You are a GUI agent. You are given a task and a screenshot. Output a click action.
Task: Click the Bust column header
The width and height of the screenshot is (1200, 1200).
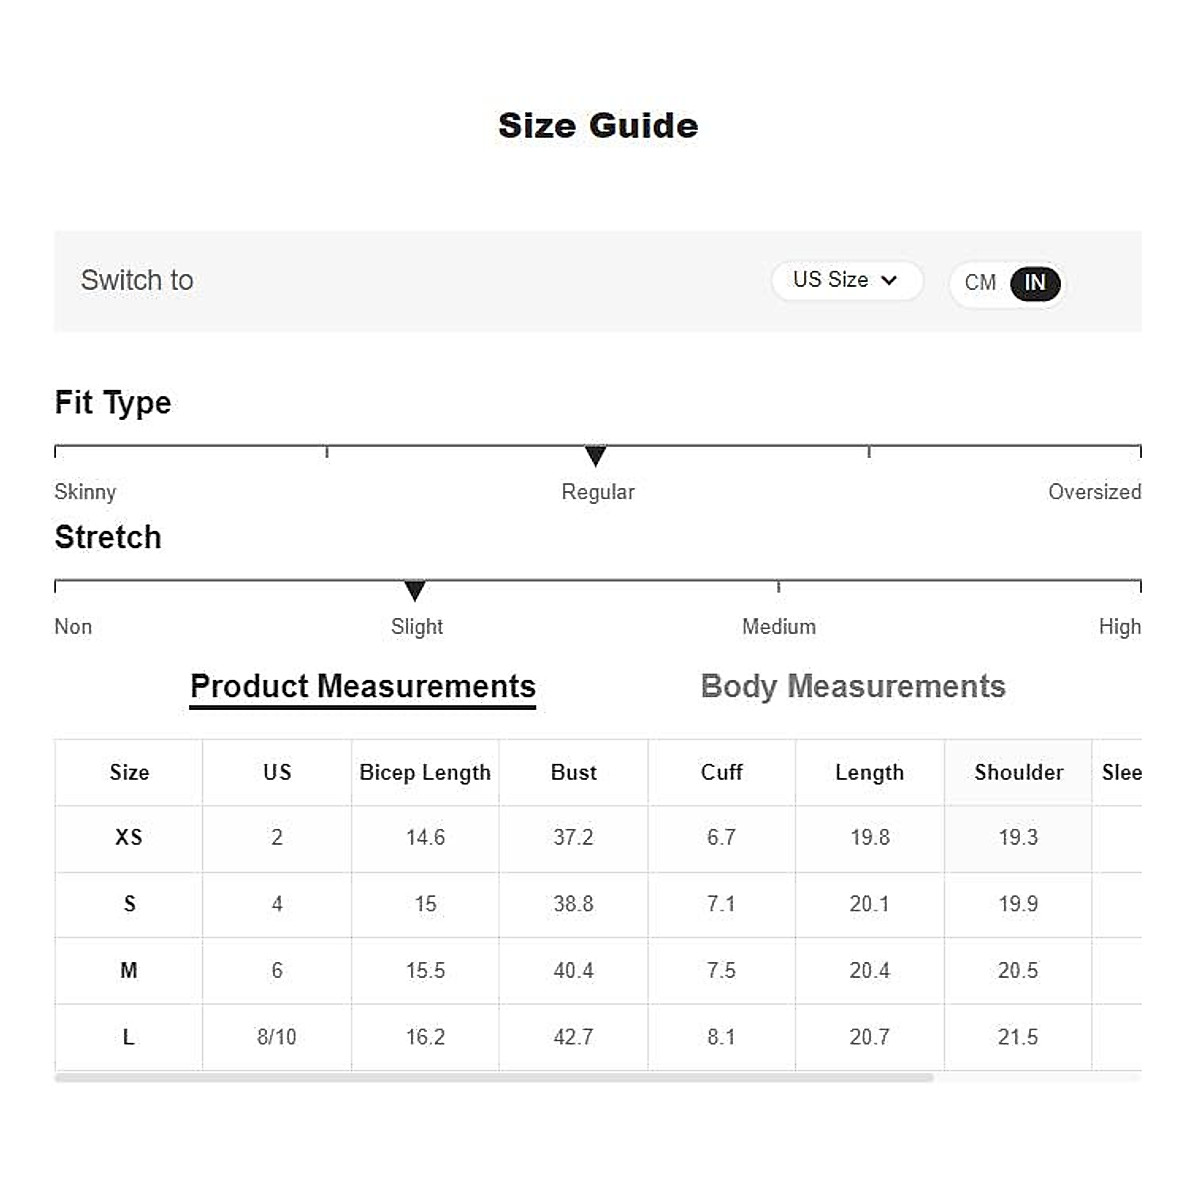click(574, 773)
